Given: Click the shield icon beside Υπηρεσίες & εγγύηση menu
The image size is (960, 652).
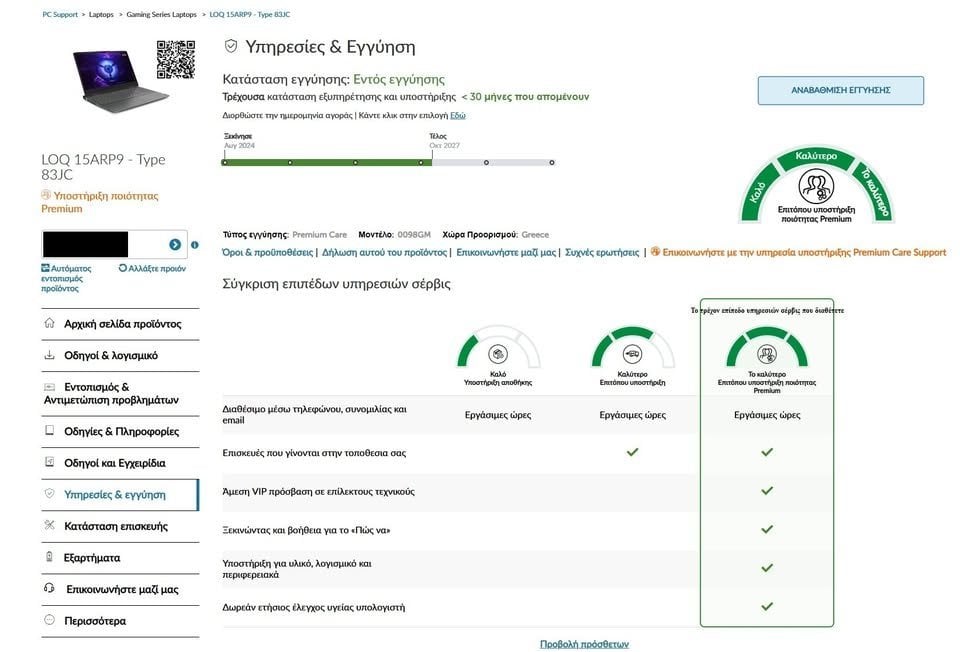Looking at the screenshot, I should 50,493.
